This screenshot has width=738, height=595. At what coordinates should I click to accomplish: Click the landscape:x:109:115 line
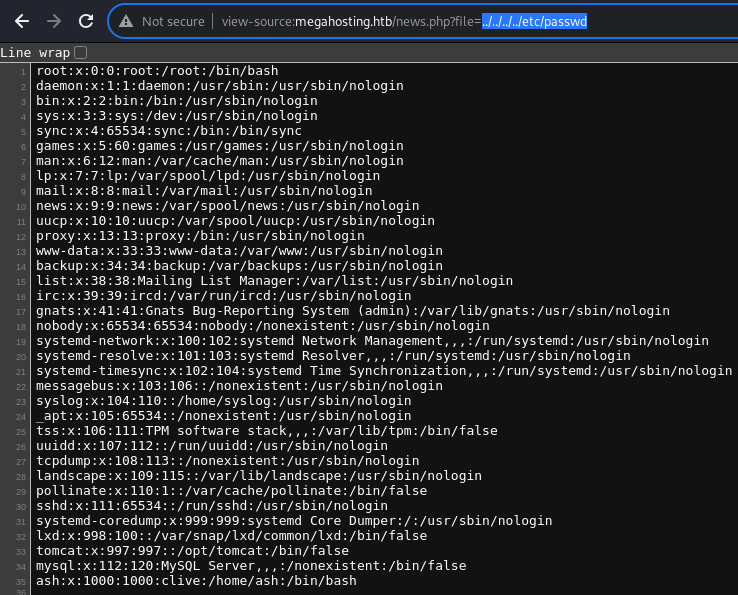point(259,476)
